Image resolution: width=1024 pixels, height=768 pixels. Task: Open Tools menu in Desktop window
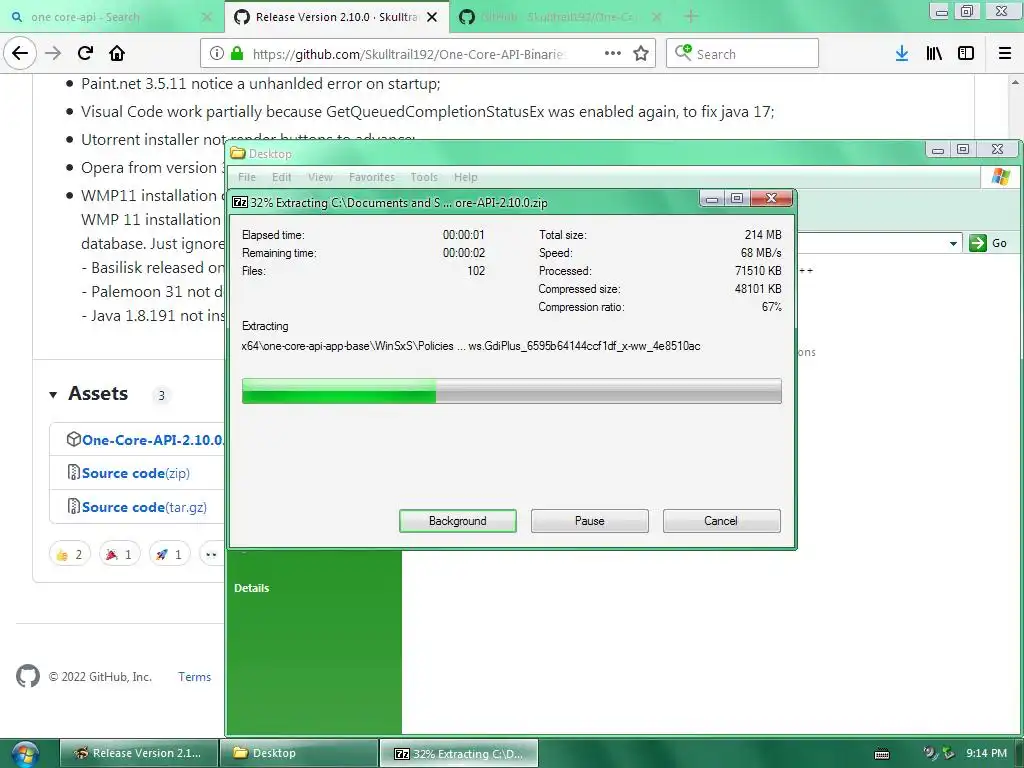point(424,177)
